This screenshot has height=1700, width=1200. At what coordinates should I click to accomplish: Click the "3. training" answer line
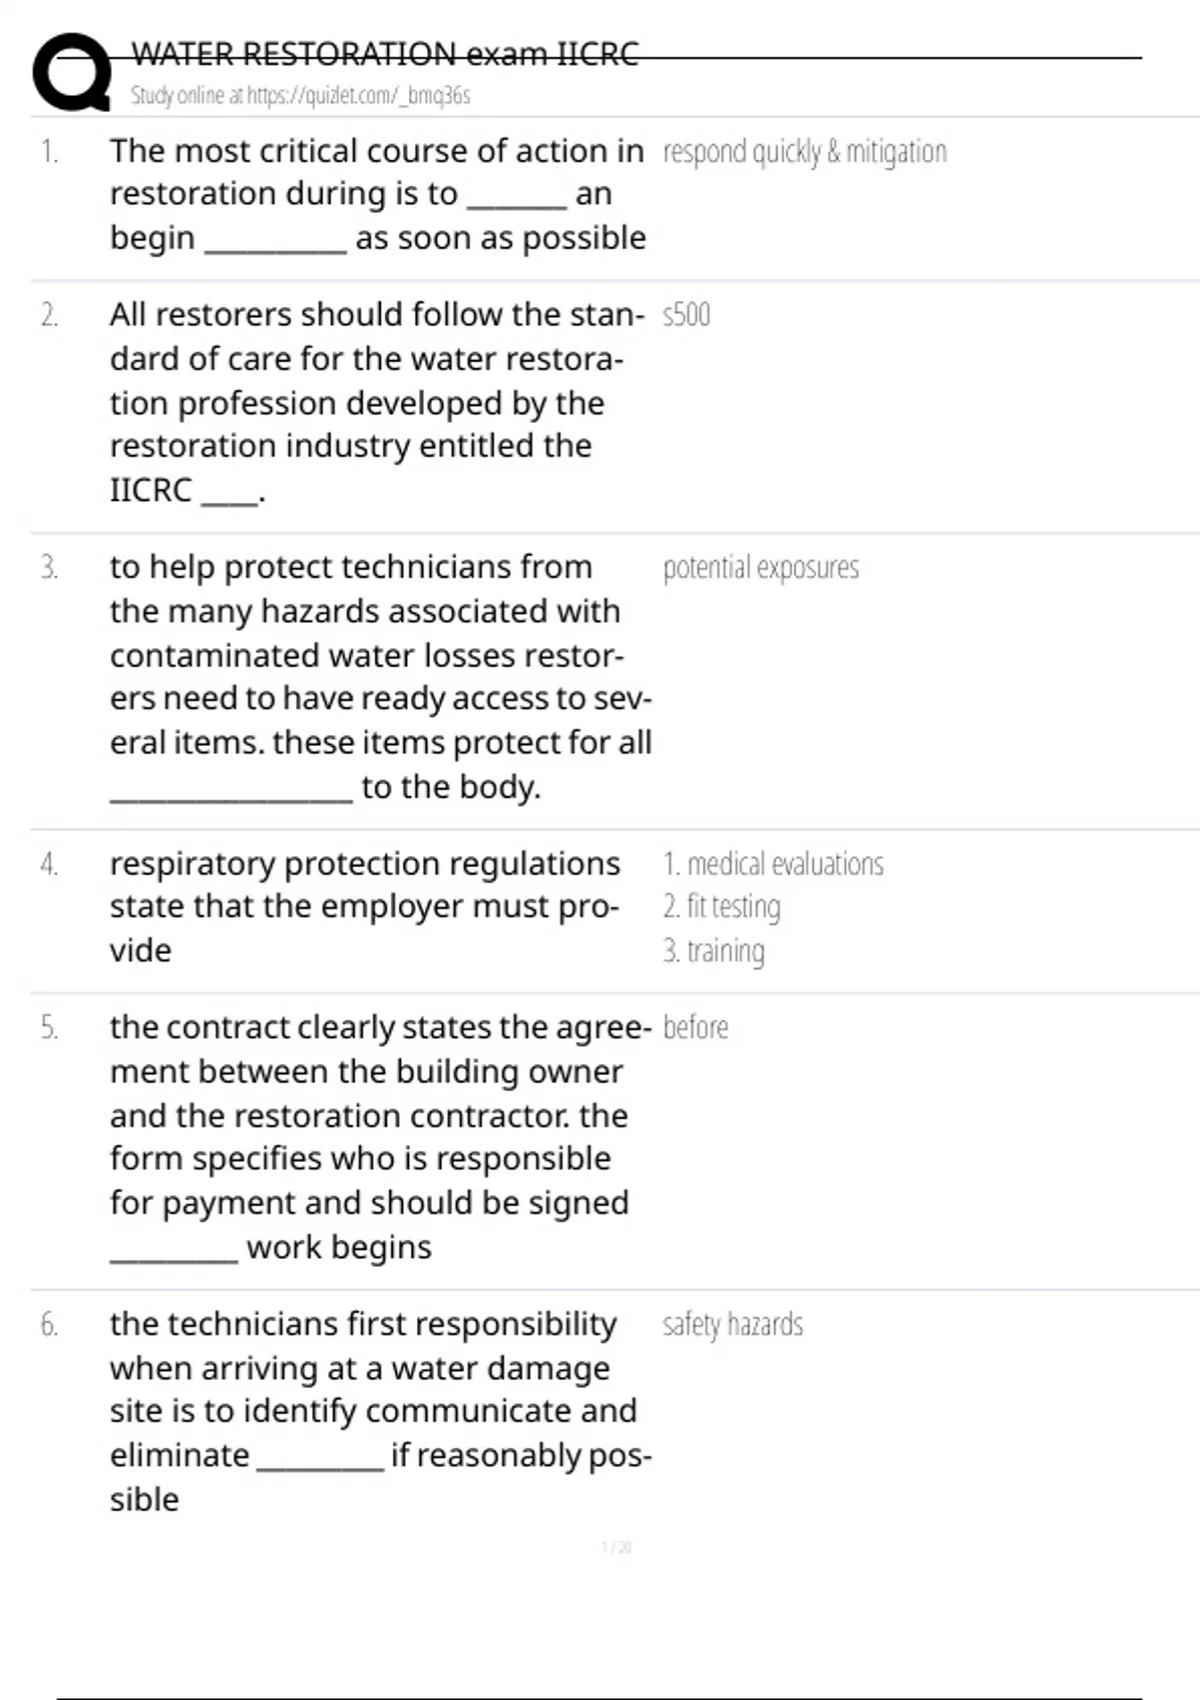tap(713, 951)
